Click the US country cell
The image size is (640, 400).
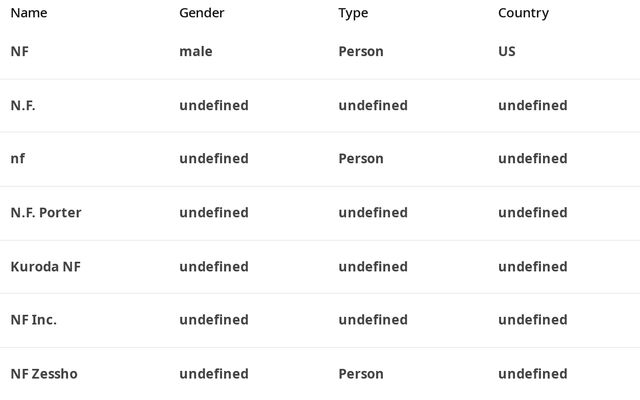tap(507, 51)
